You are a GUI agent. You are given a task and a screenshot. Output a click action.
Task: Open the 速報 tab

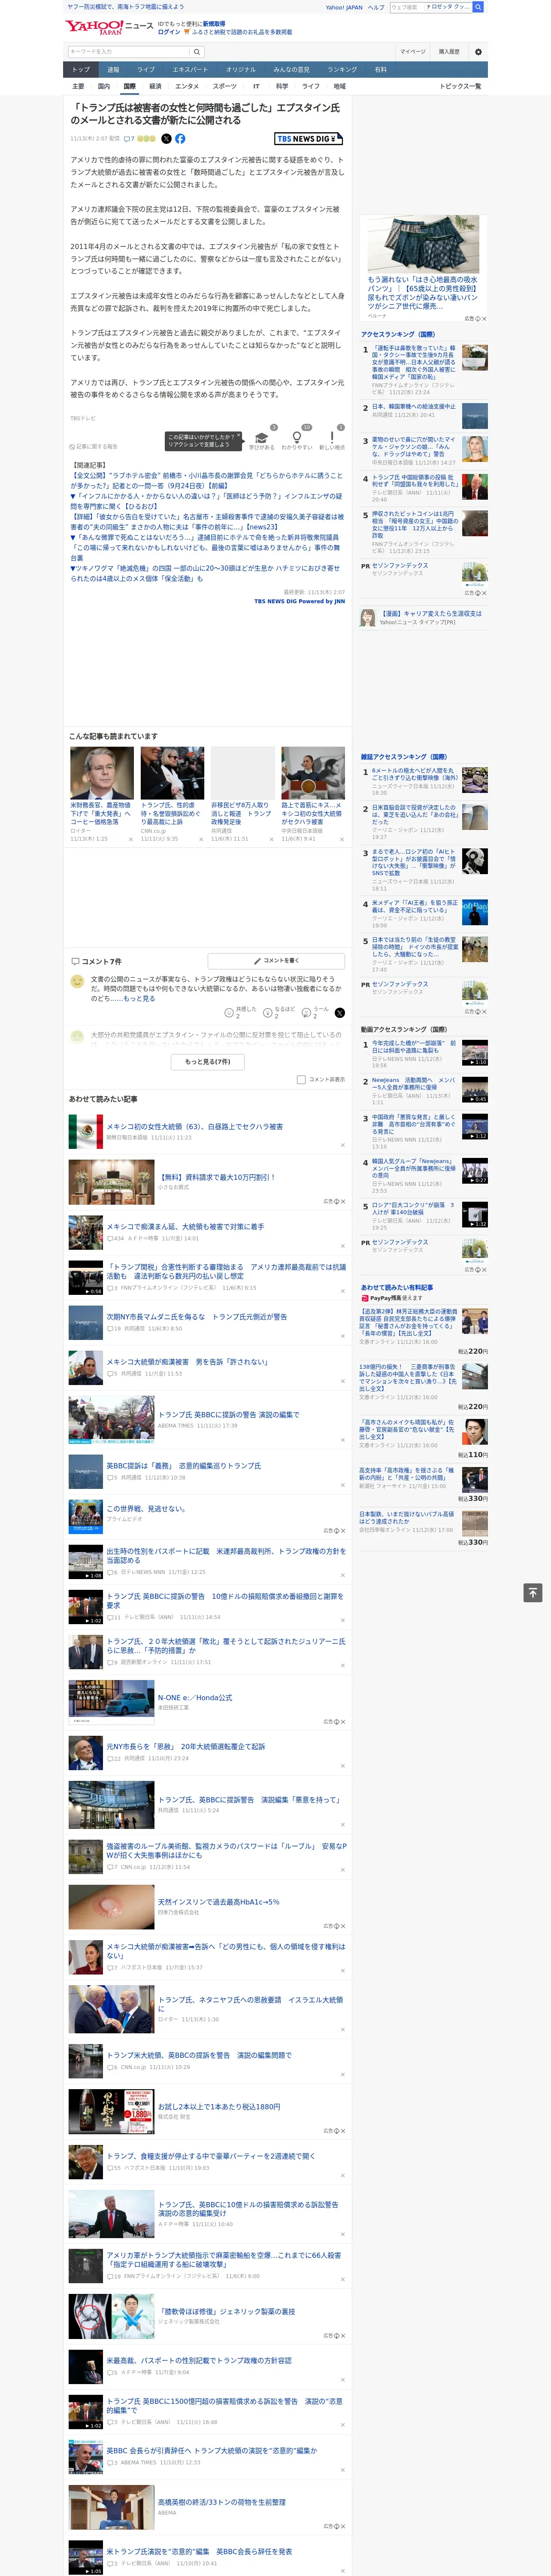(113, 69)
